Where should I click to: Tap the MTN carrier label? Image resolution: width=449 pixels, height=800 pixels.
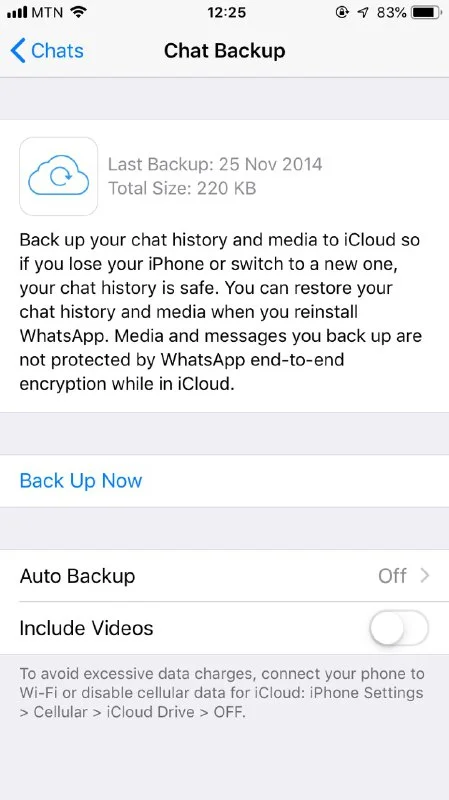(48, 13)
